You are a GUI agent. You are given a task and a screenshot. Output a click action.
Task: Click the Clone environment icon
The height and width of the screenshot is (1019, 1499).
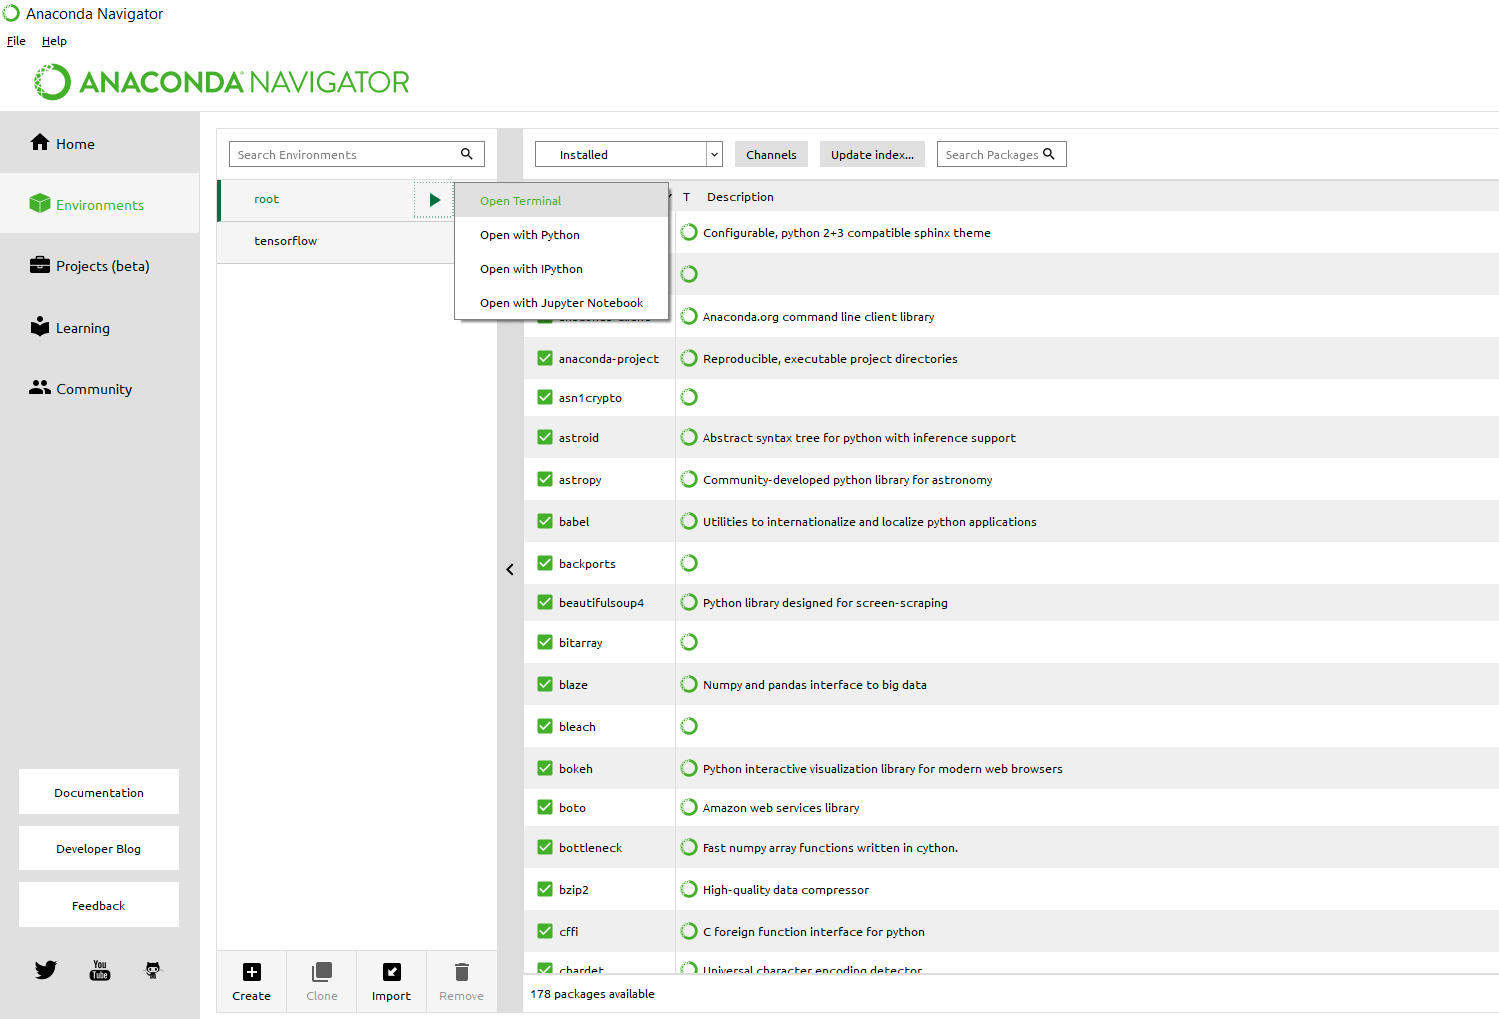pyautogui.click(x=322, y=972)
